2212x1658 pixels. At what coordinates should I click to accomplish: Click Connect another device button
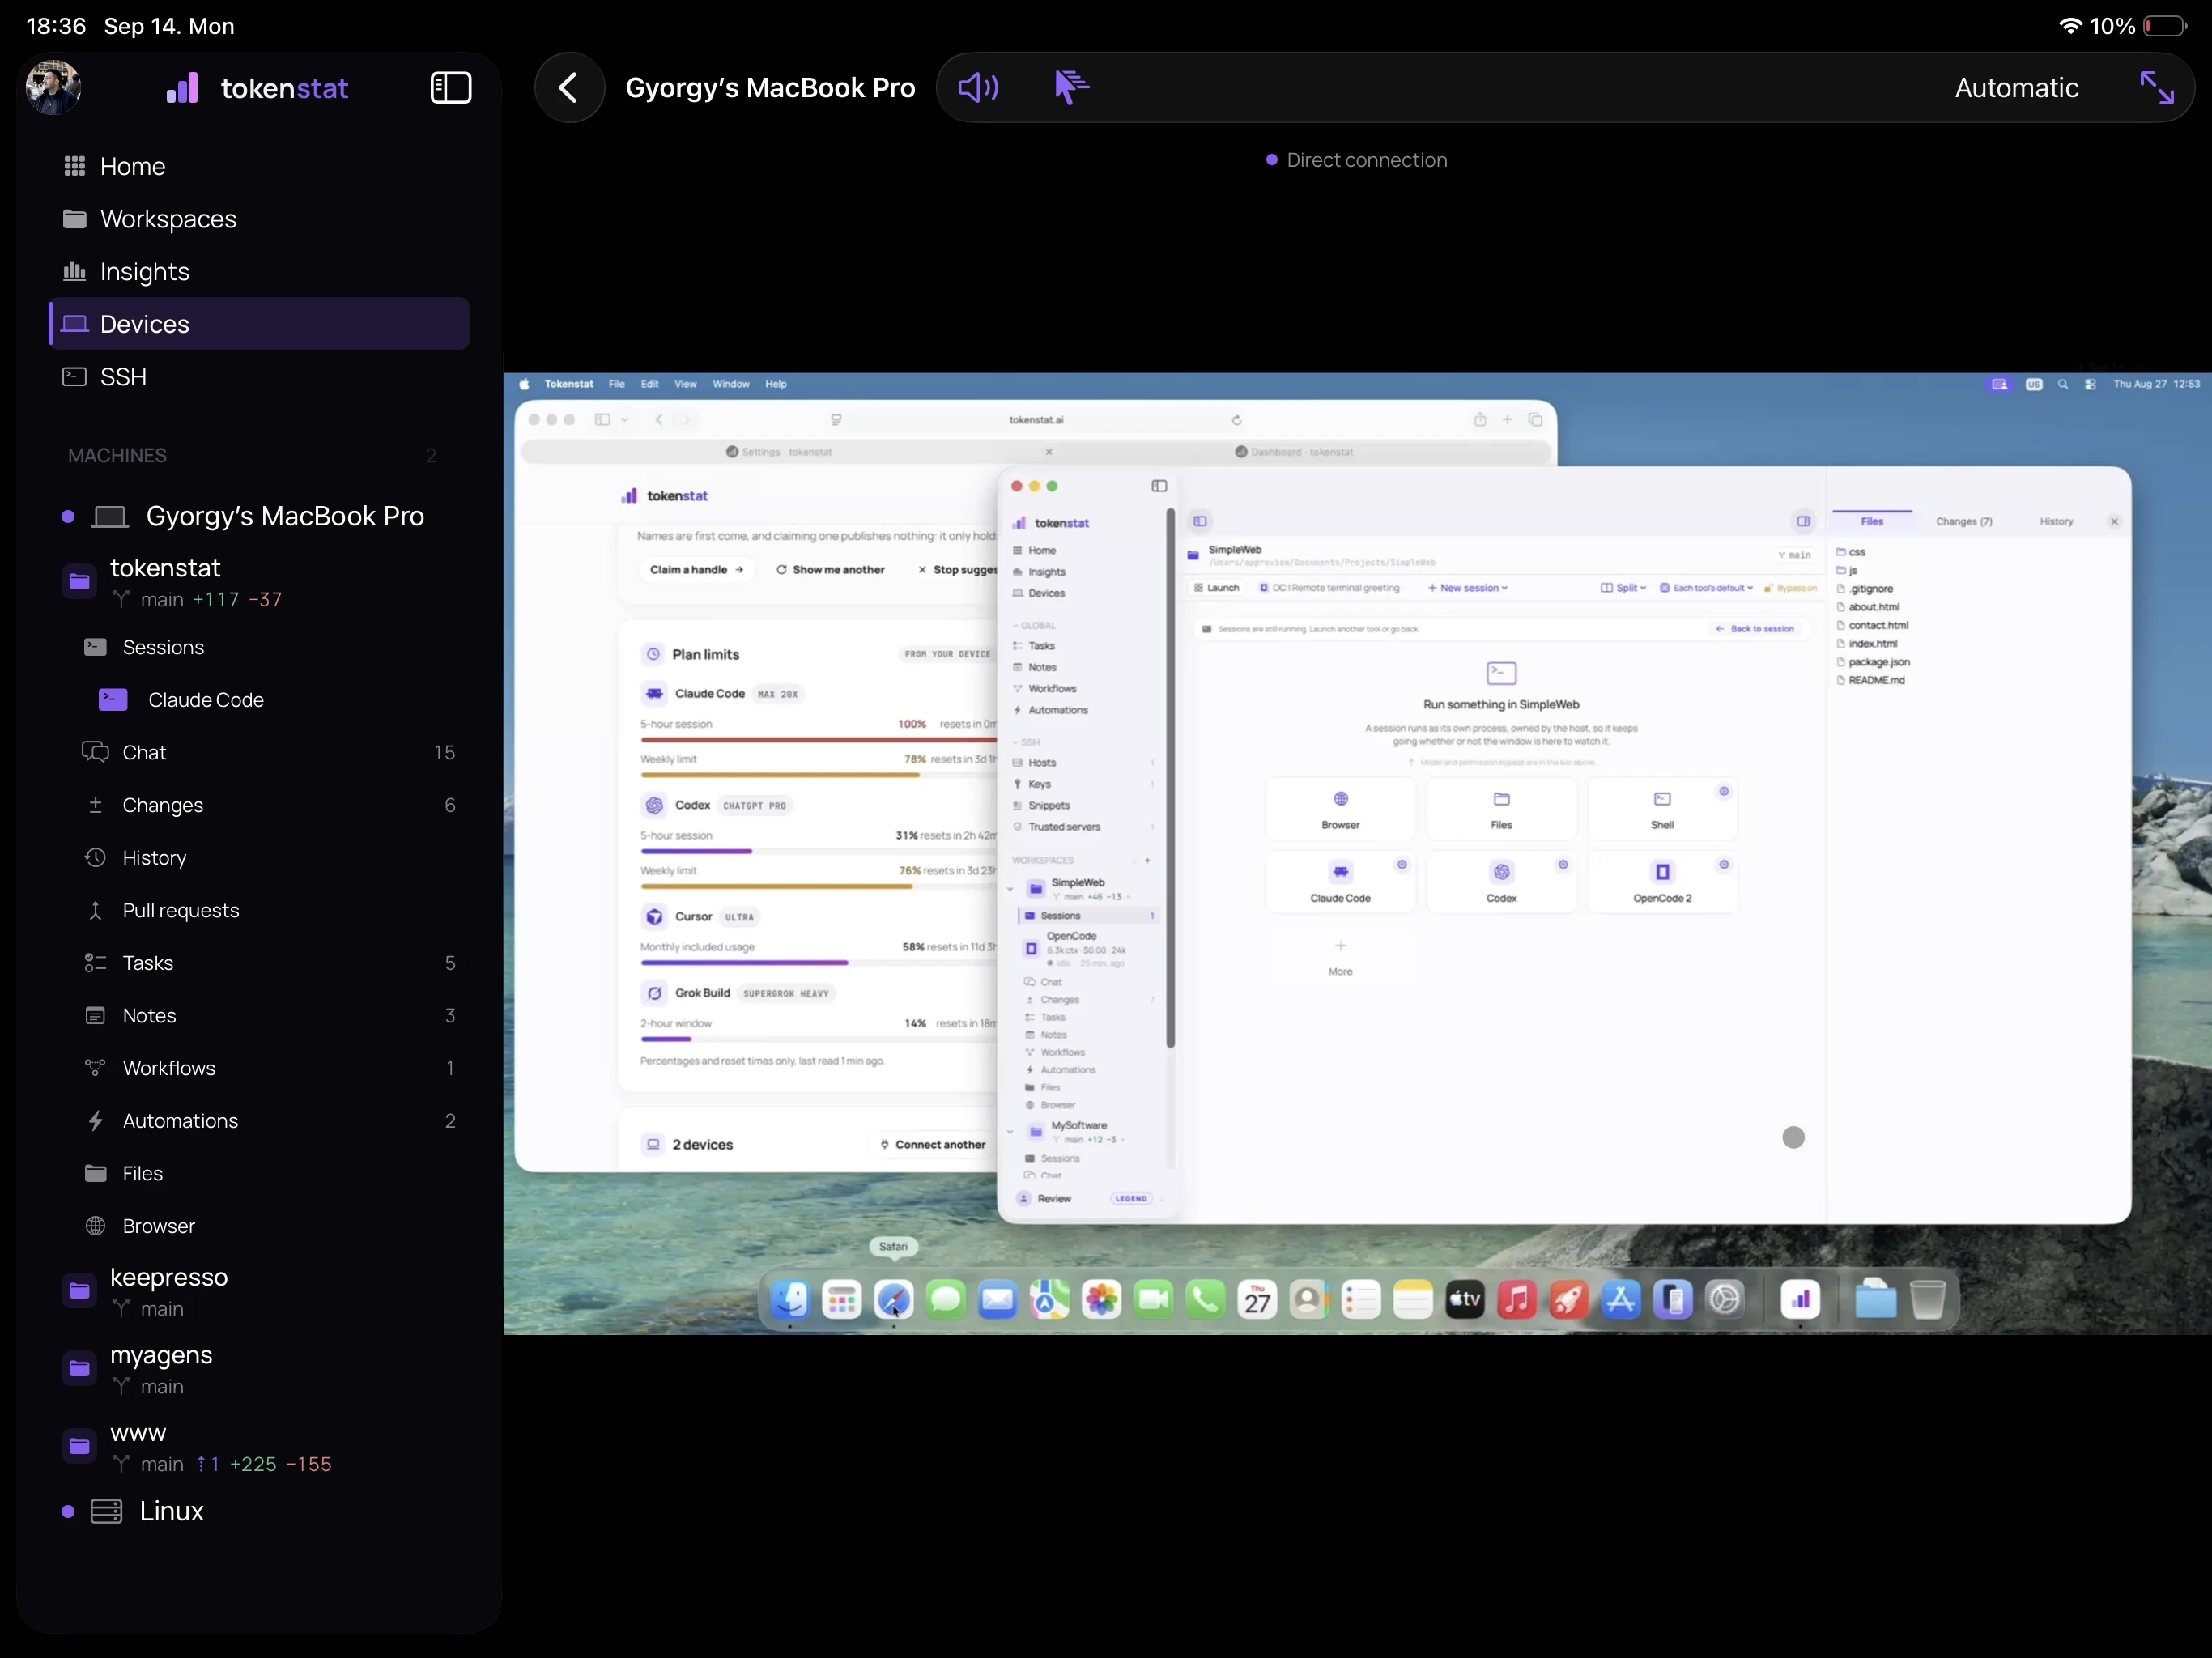932,1144
